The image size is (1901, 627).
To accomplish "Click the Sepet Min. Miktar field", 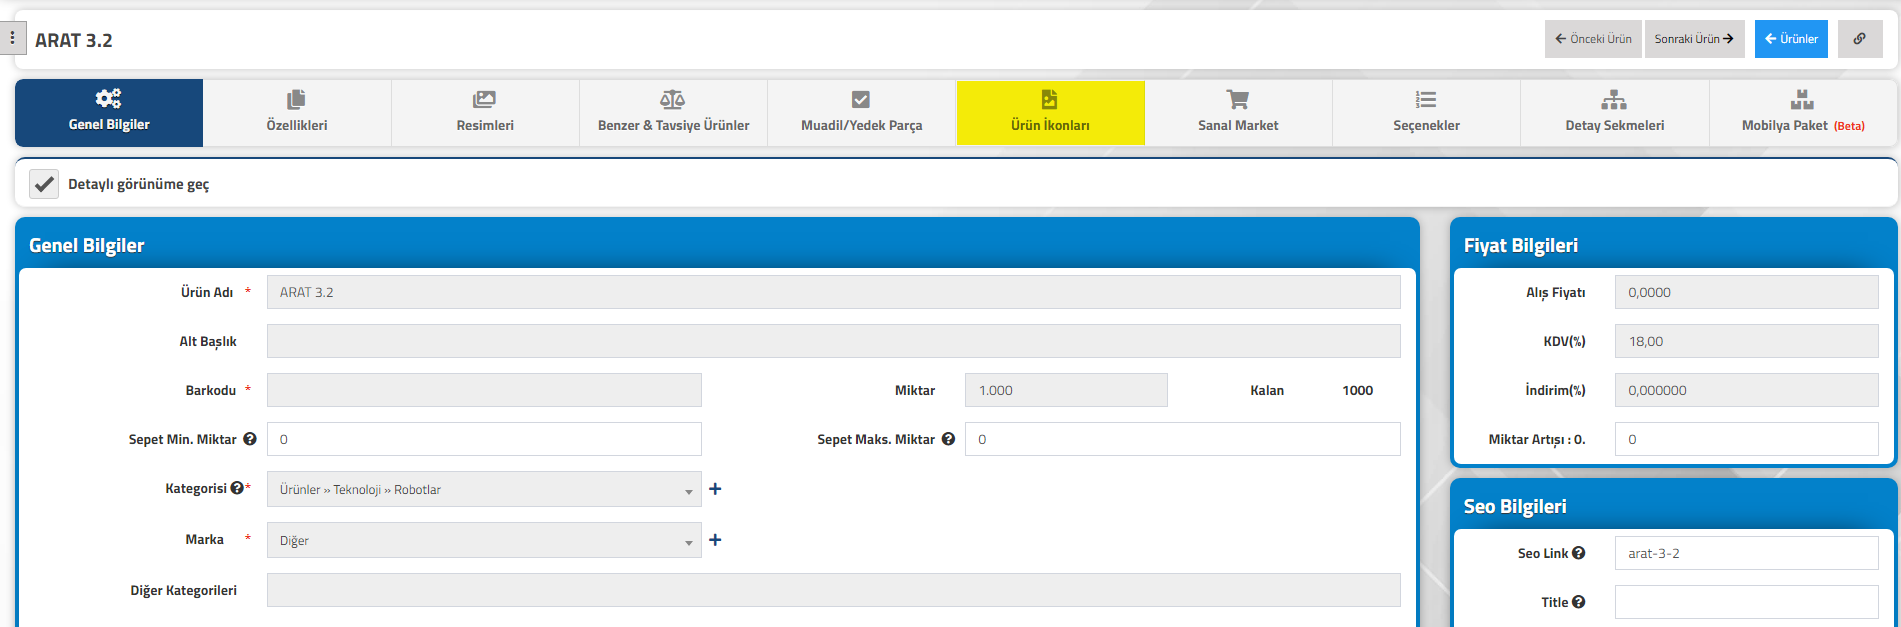I will (x=484, y=439).
